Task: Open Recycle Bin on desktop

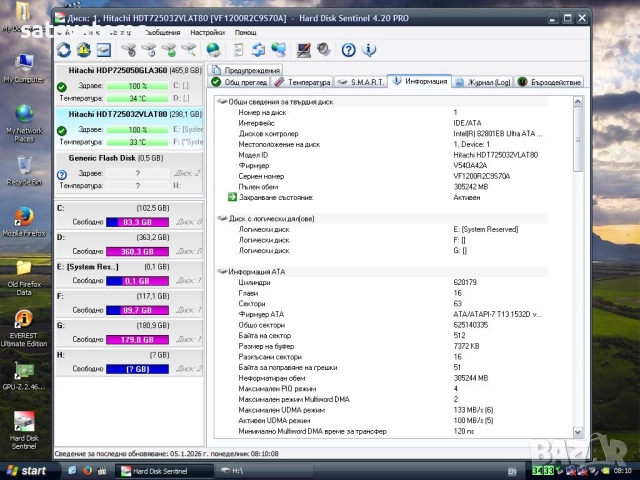Action: pos(24,166)
